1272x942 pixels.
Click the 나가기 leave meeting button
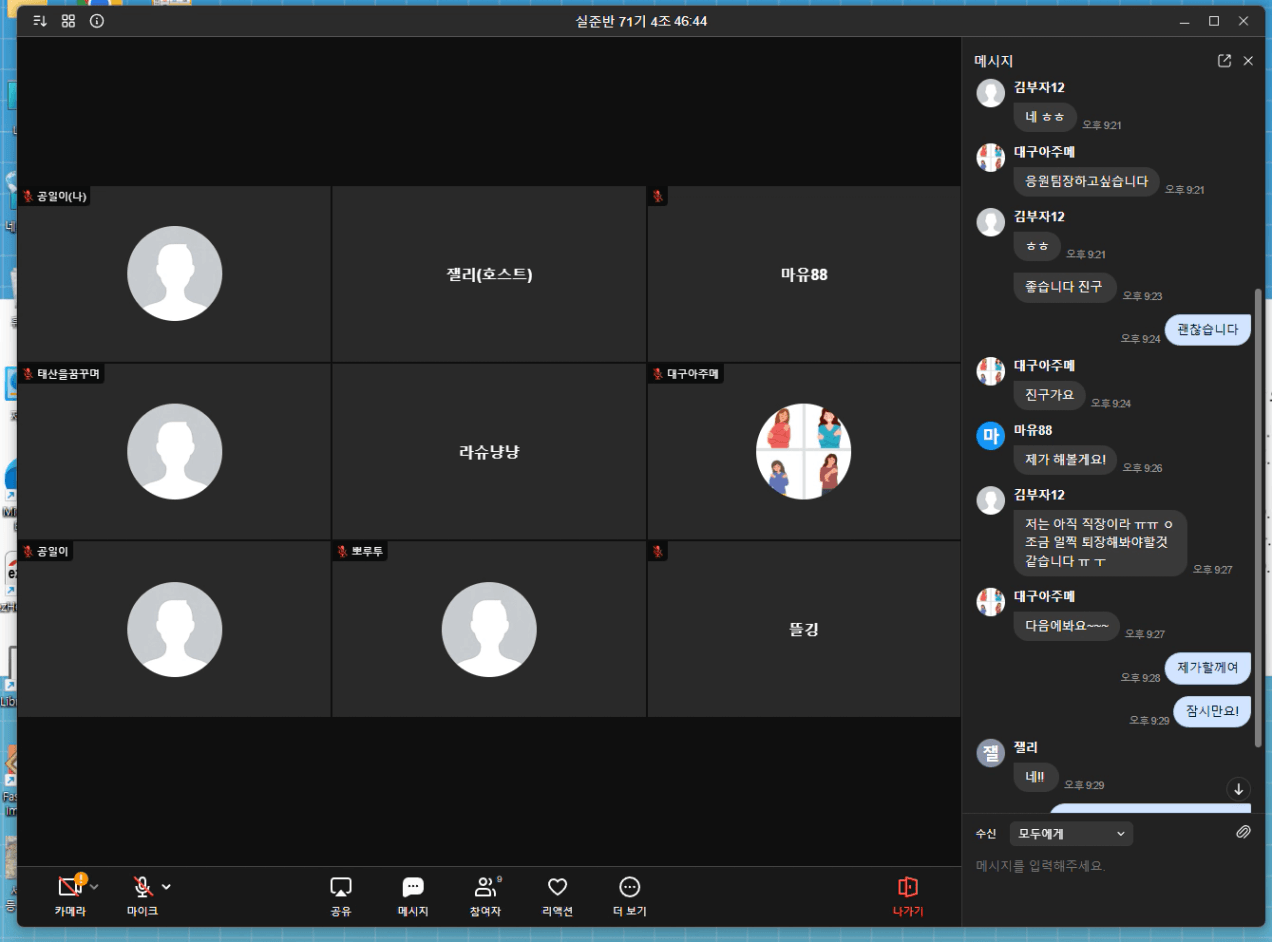coord(907,895)
